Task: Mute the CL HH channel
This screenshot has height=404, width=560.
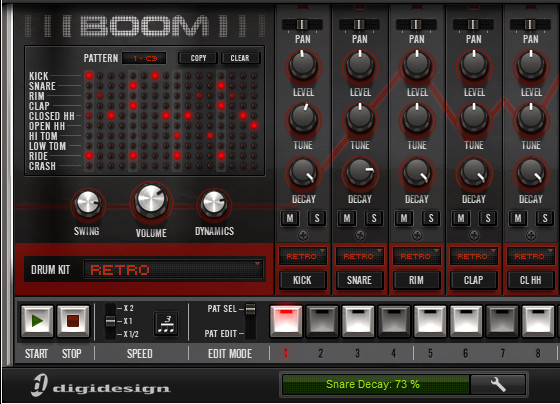Action: click(518, 218)
